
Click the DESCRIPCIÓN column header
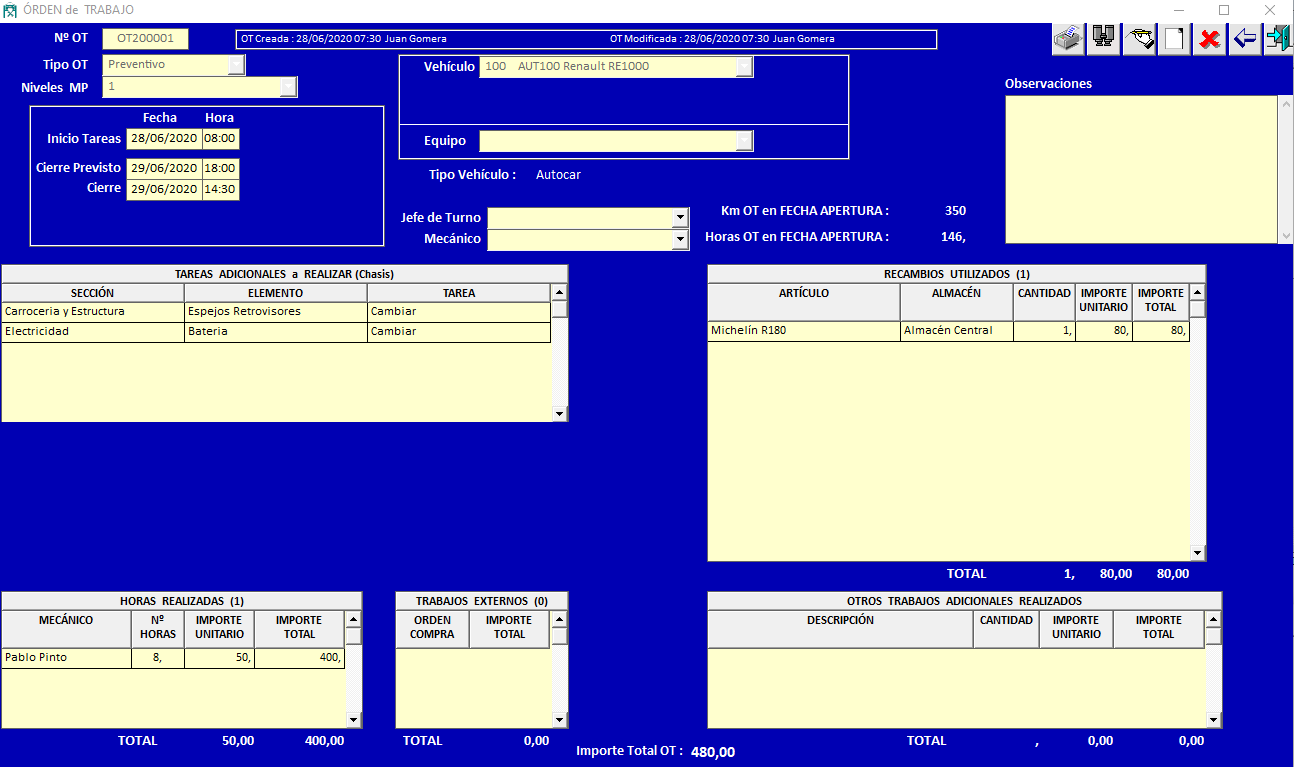click(x=840, y=629)
